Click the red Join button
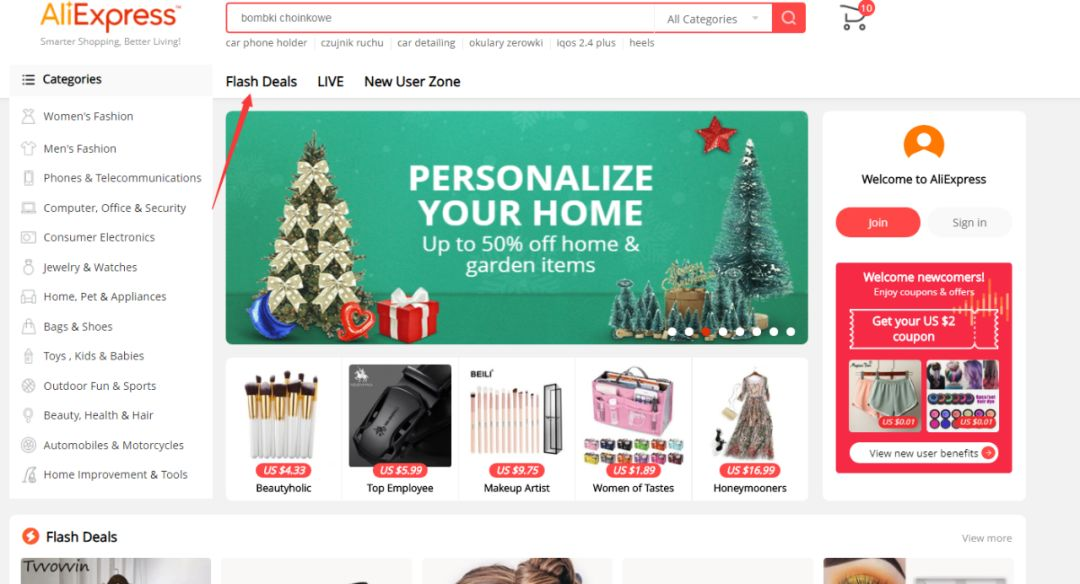Screen dimensions: 1080x584 [x=878, y=222]
